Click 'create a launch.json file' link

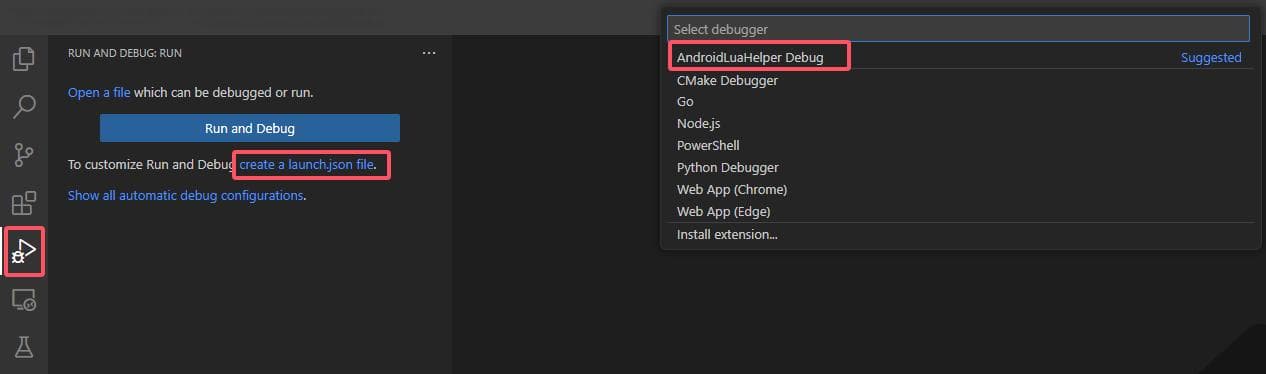pyautogui.click(x=307, y=164)
